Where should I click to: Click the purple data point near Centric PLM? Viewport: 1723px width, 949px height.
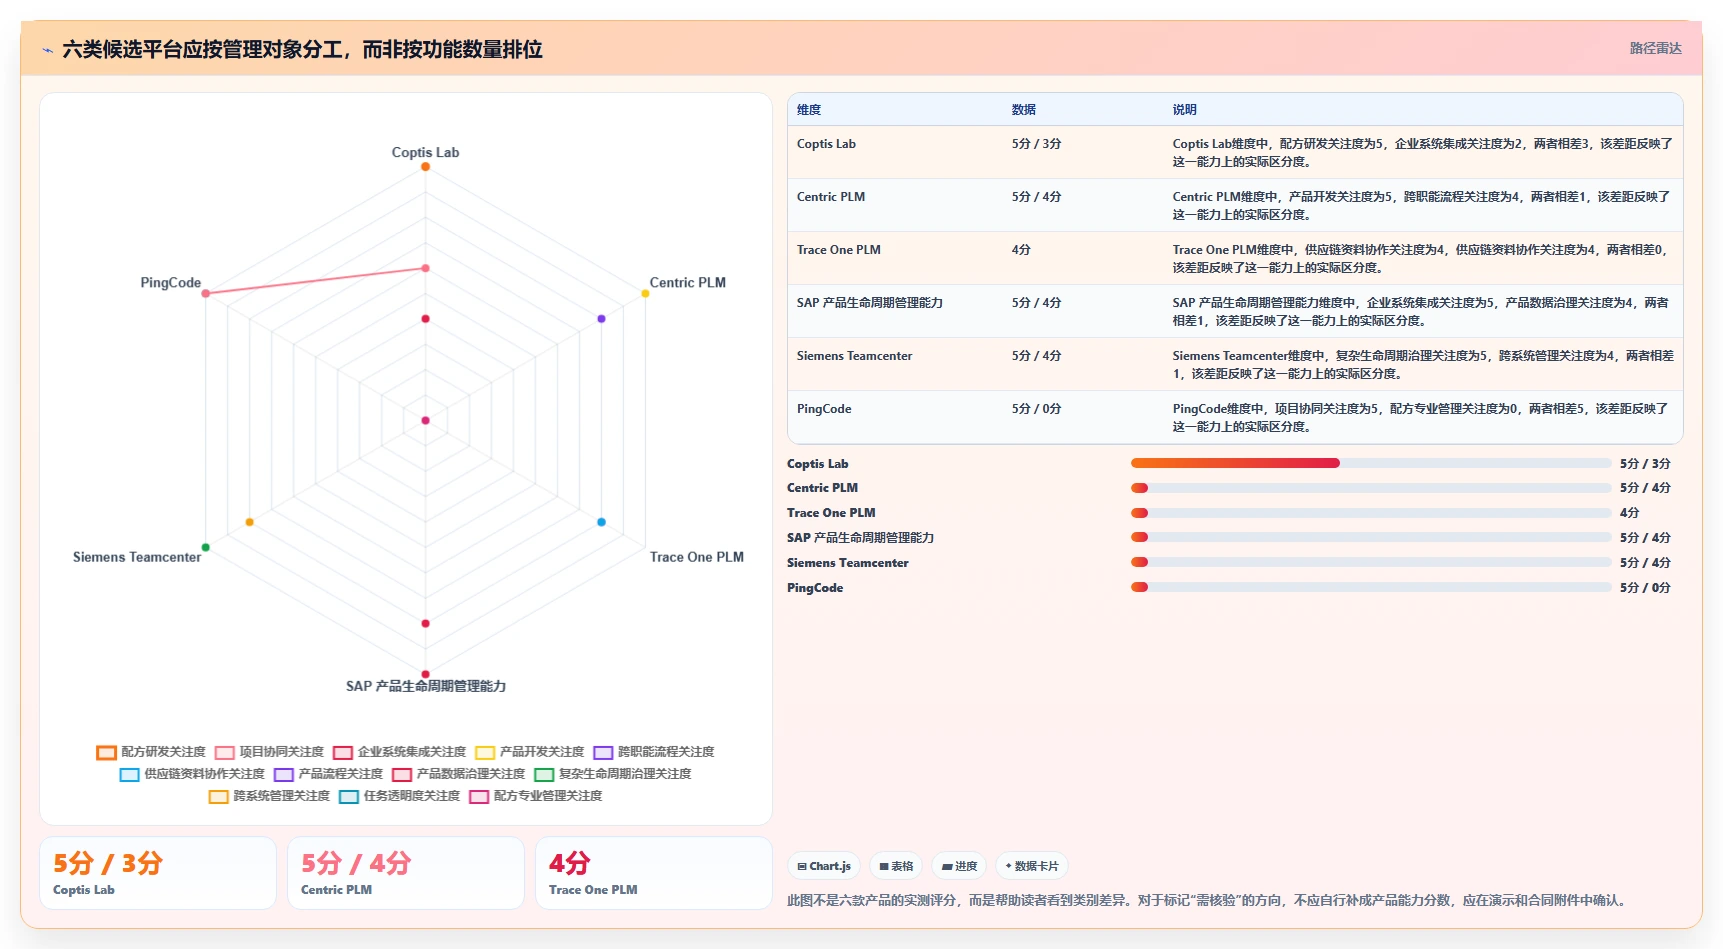601,319
